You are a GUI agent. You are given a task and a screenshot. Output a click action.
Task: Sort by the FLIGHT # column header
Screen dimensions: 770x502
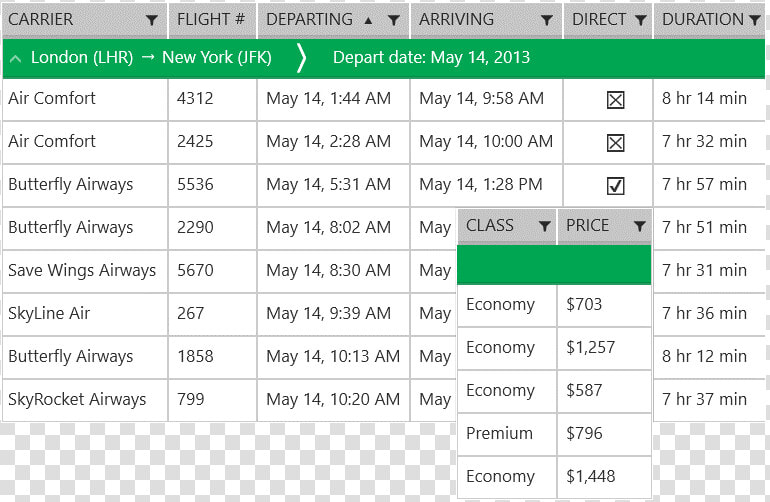tap(211, 19)
